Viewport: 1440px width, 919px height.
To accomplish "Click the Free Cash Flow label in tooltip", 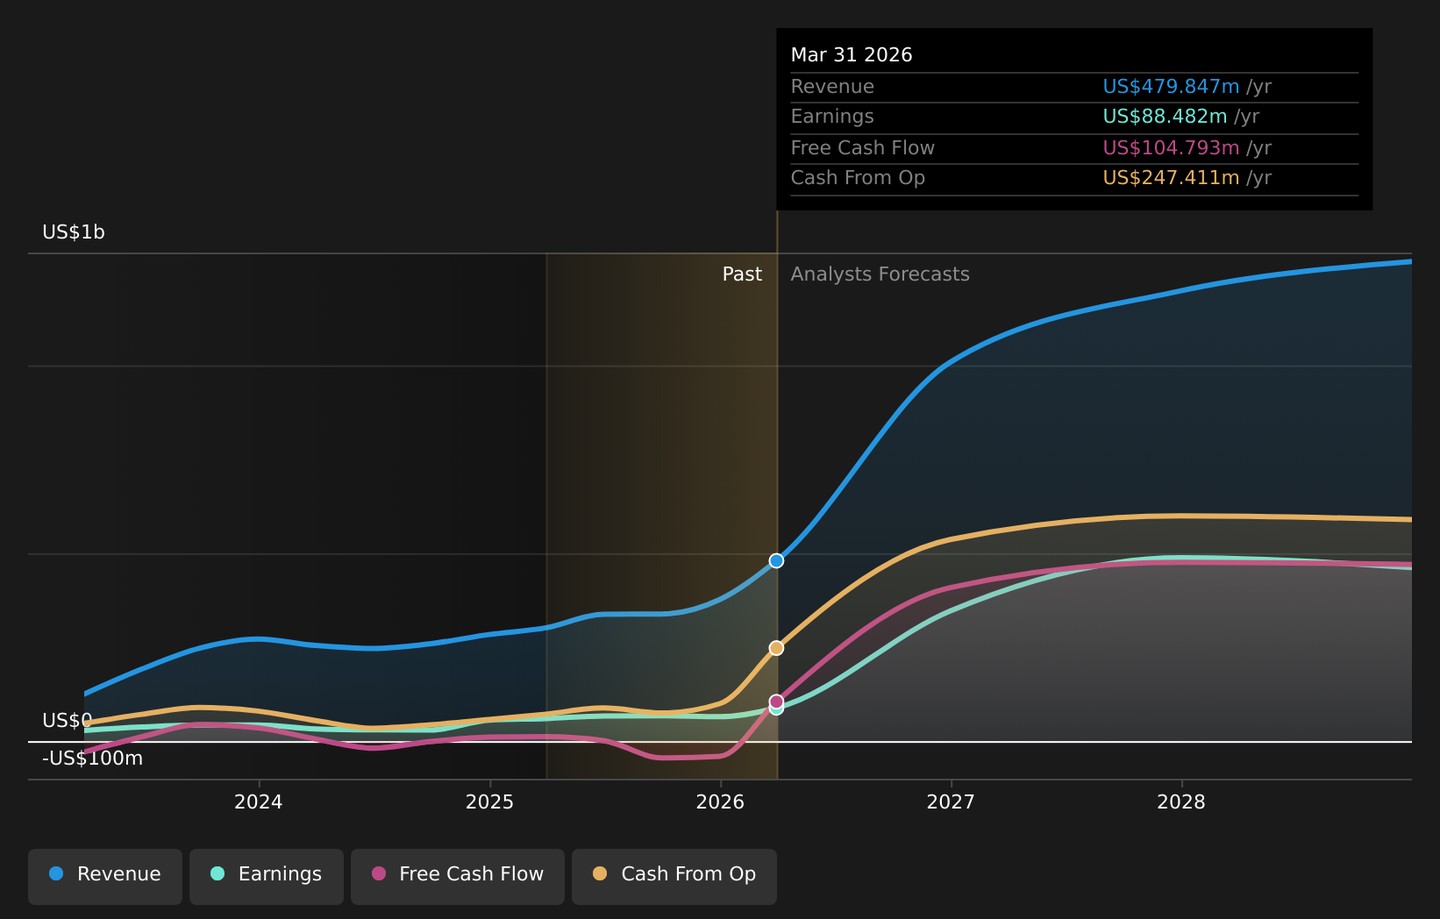I will pos(863,148).
